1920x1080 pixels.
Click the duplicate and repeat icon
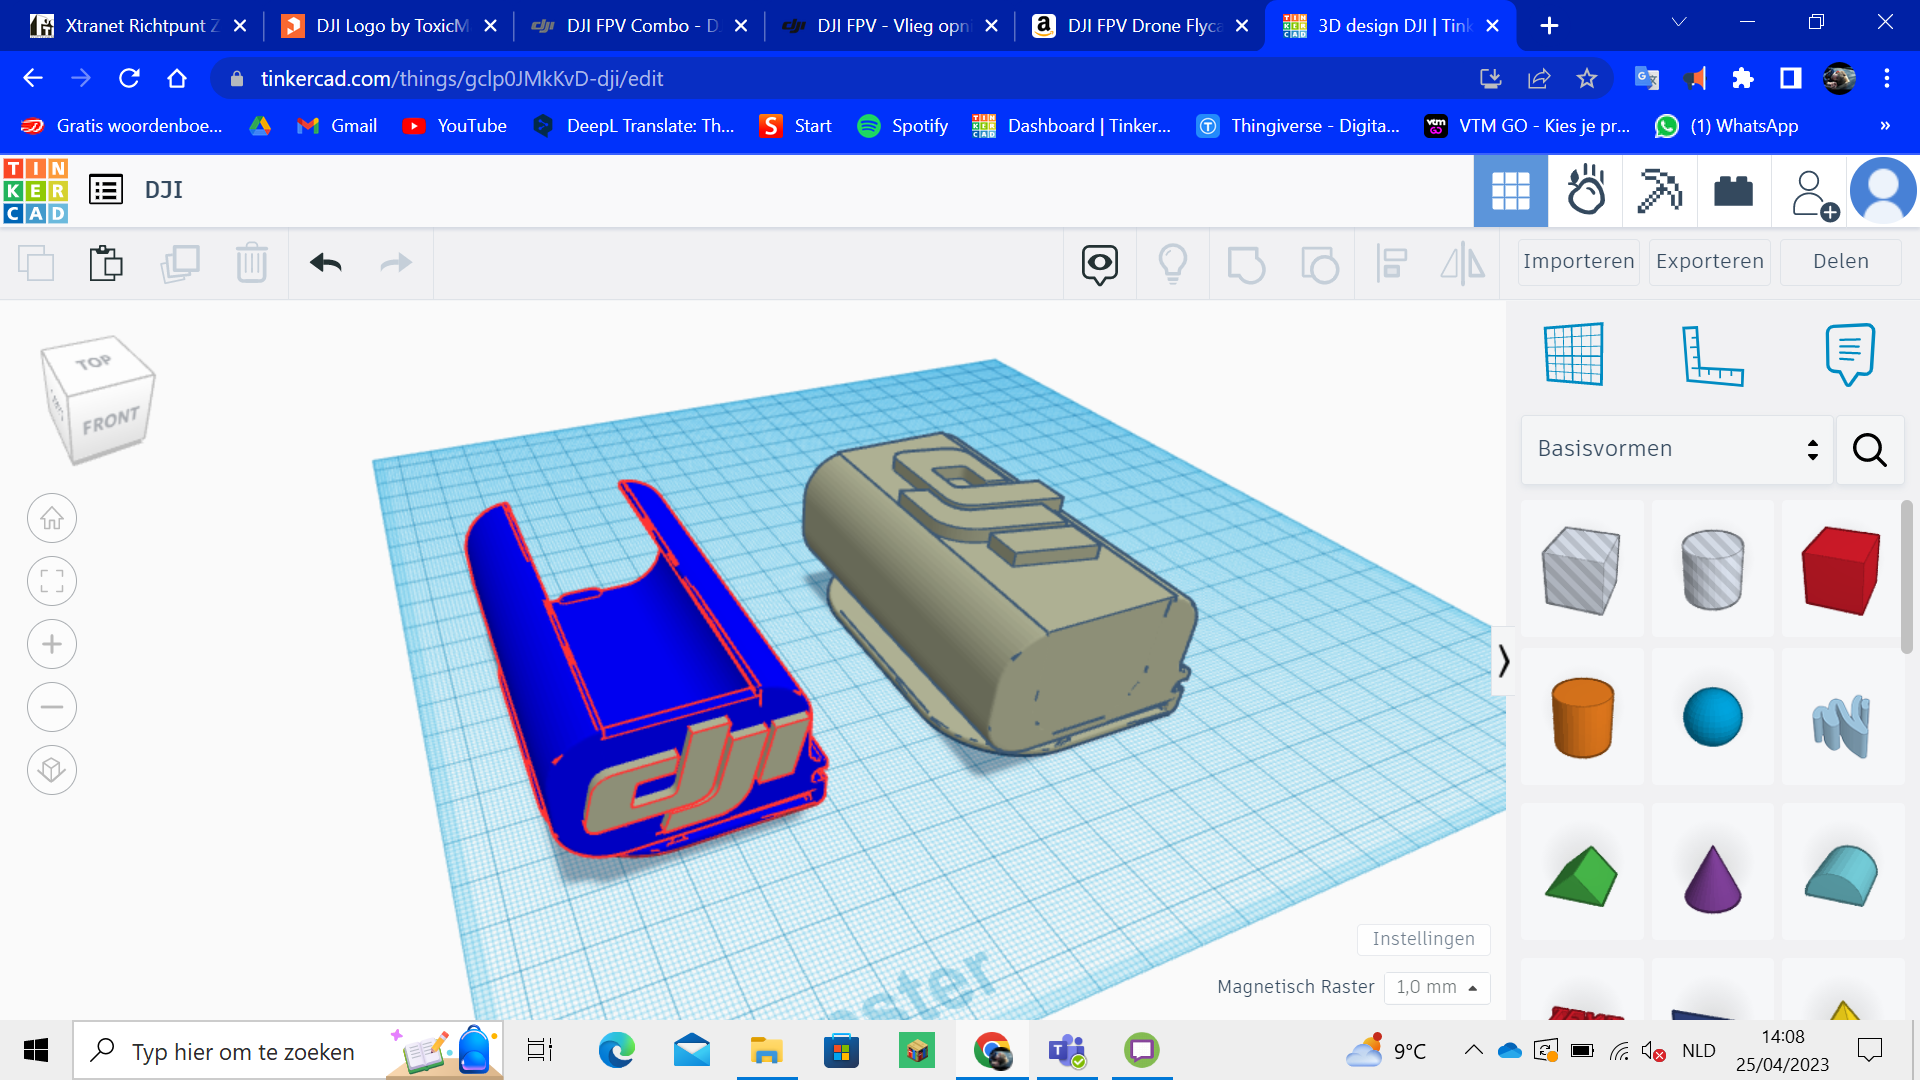(180, 263)
